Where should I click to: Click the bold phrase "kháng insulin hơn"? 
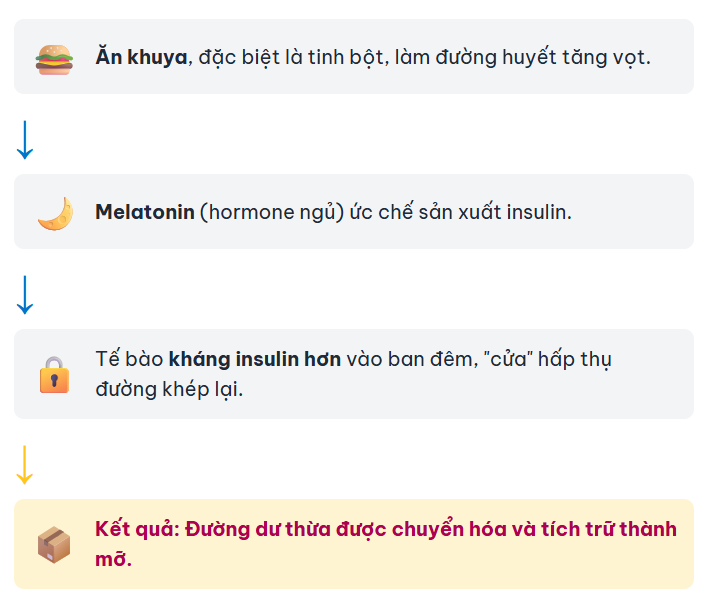point(255,359)
